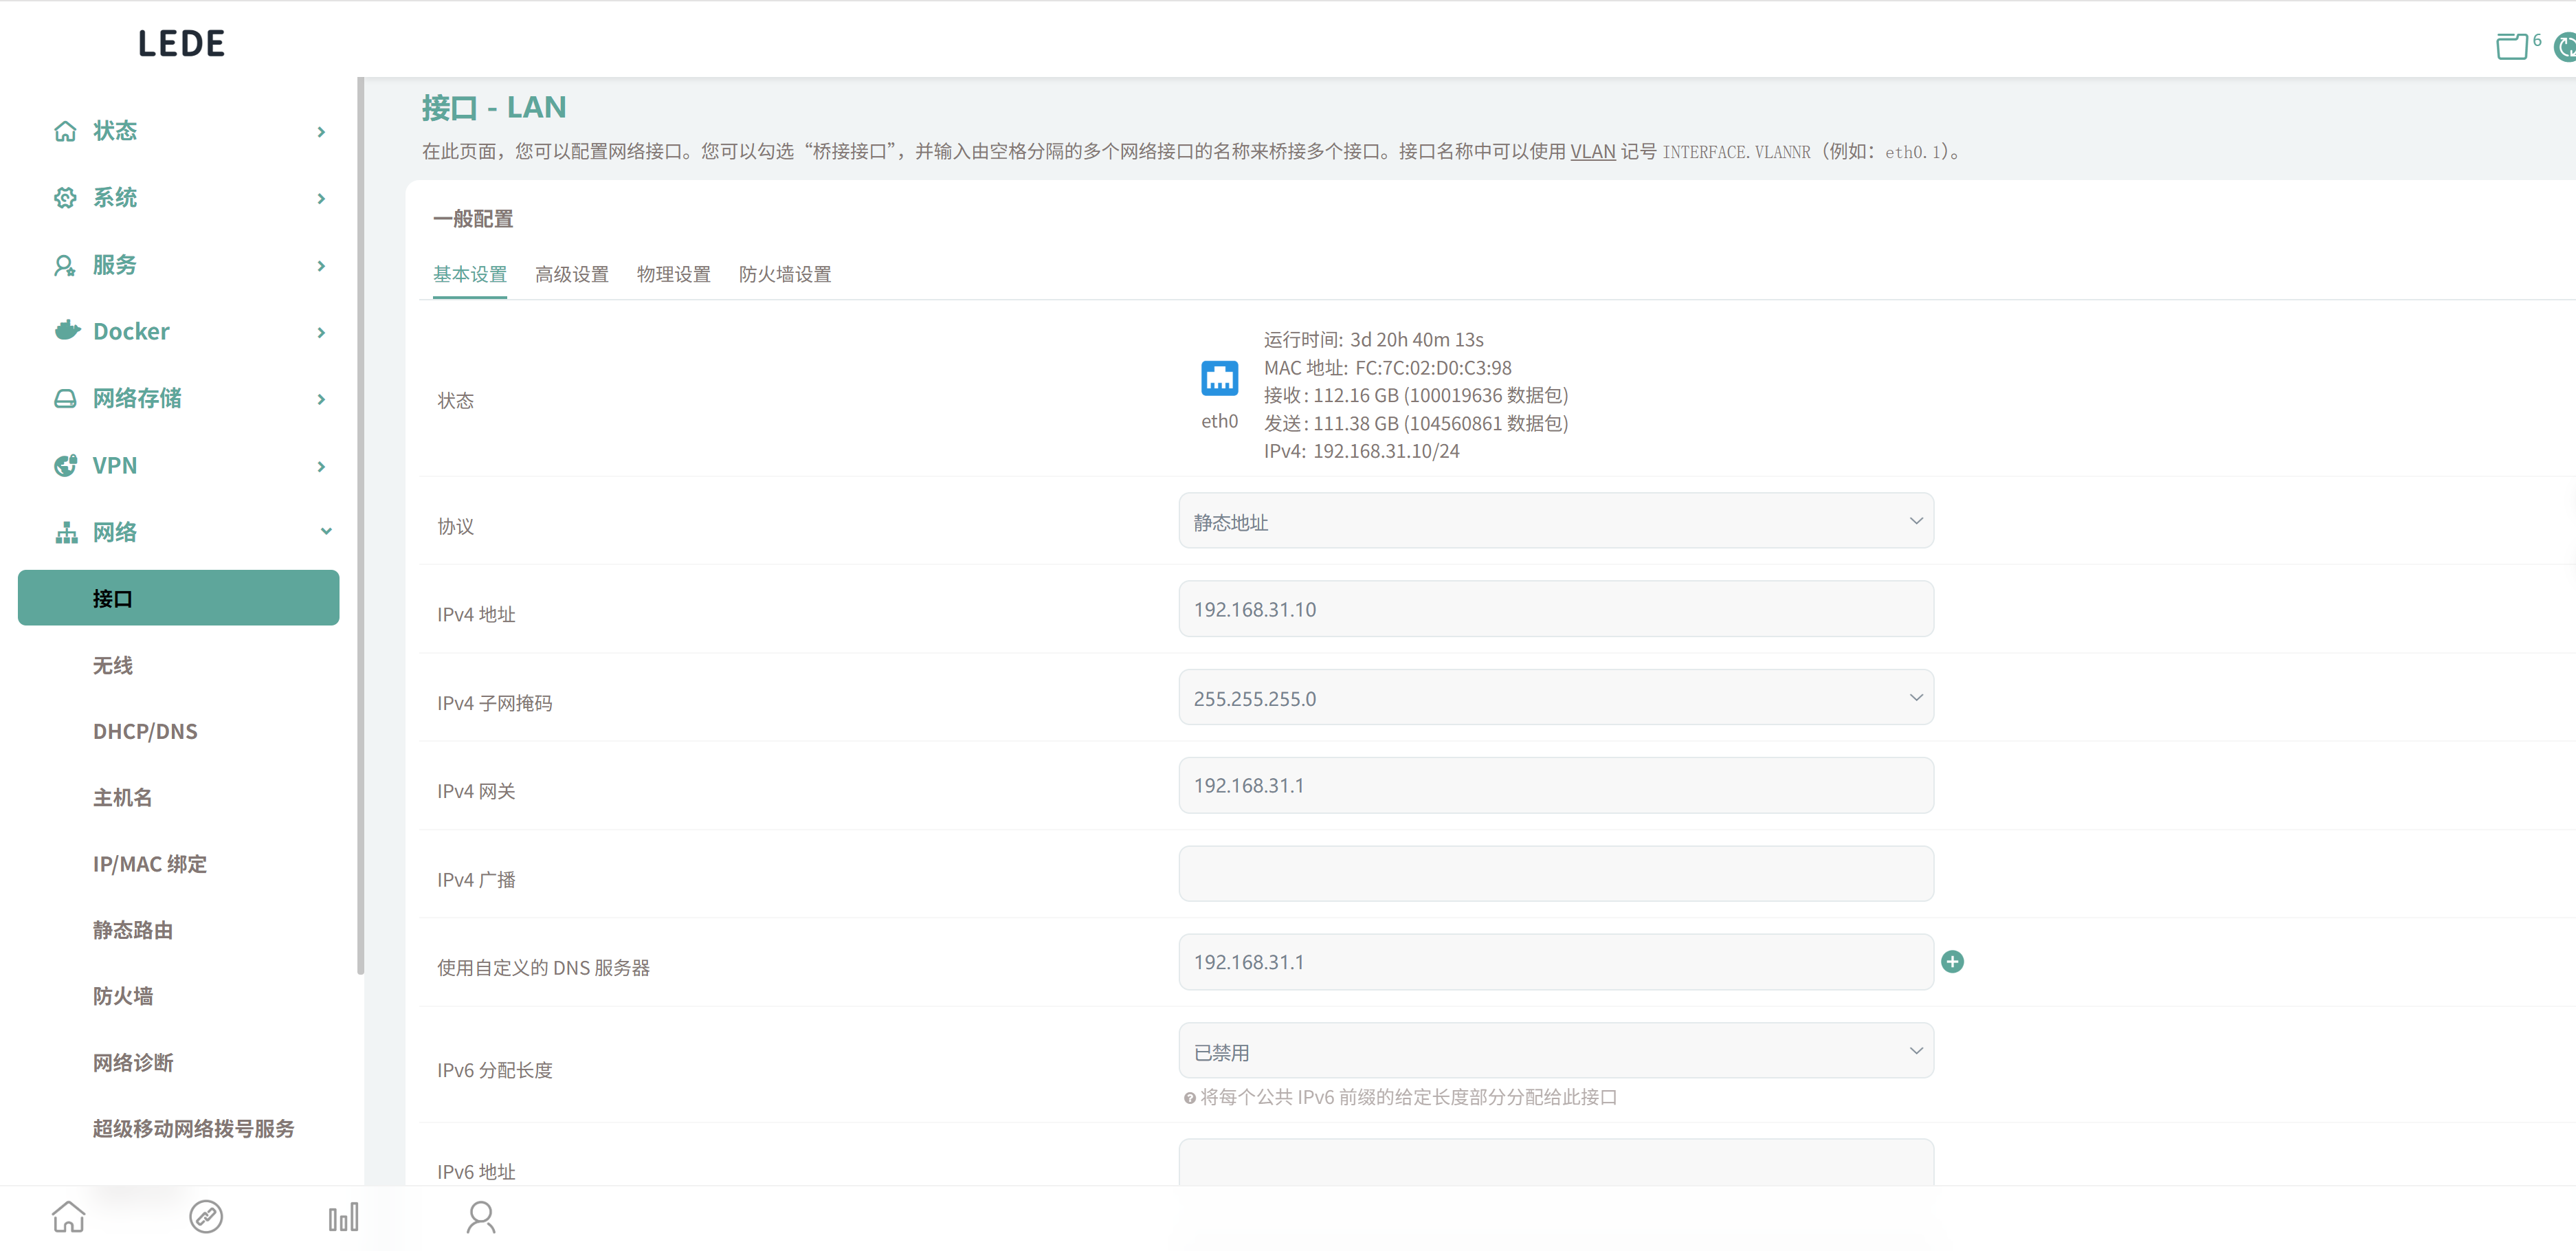Screen dimensions: 2576x1251
Task: Add another custom DNS server with plus icon
Action: coord(1952,962)
